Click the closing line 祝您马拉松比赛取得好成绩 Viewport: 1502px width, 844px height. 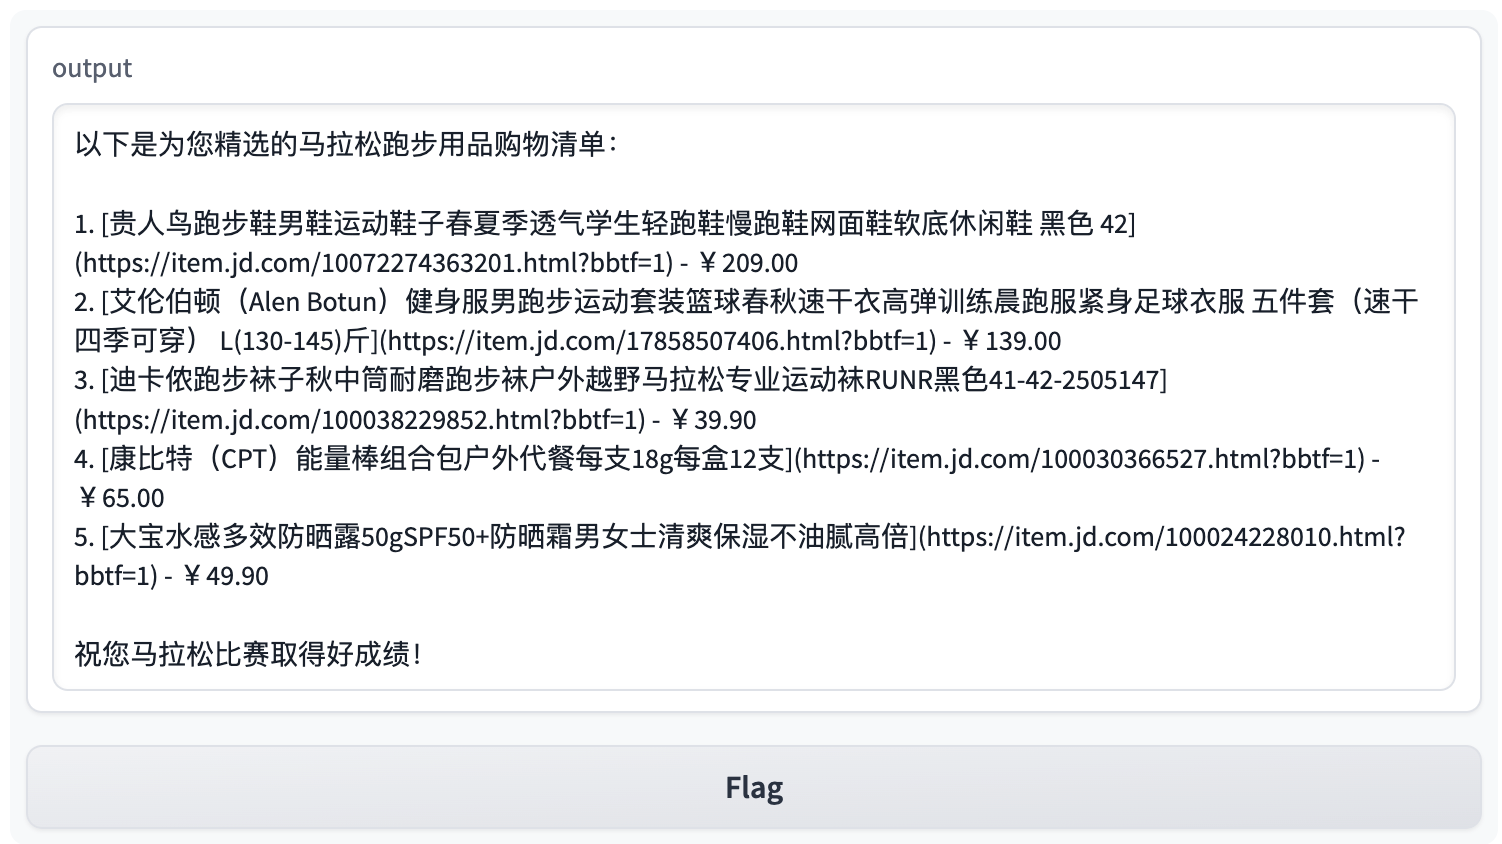[x=248, y=654]
